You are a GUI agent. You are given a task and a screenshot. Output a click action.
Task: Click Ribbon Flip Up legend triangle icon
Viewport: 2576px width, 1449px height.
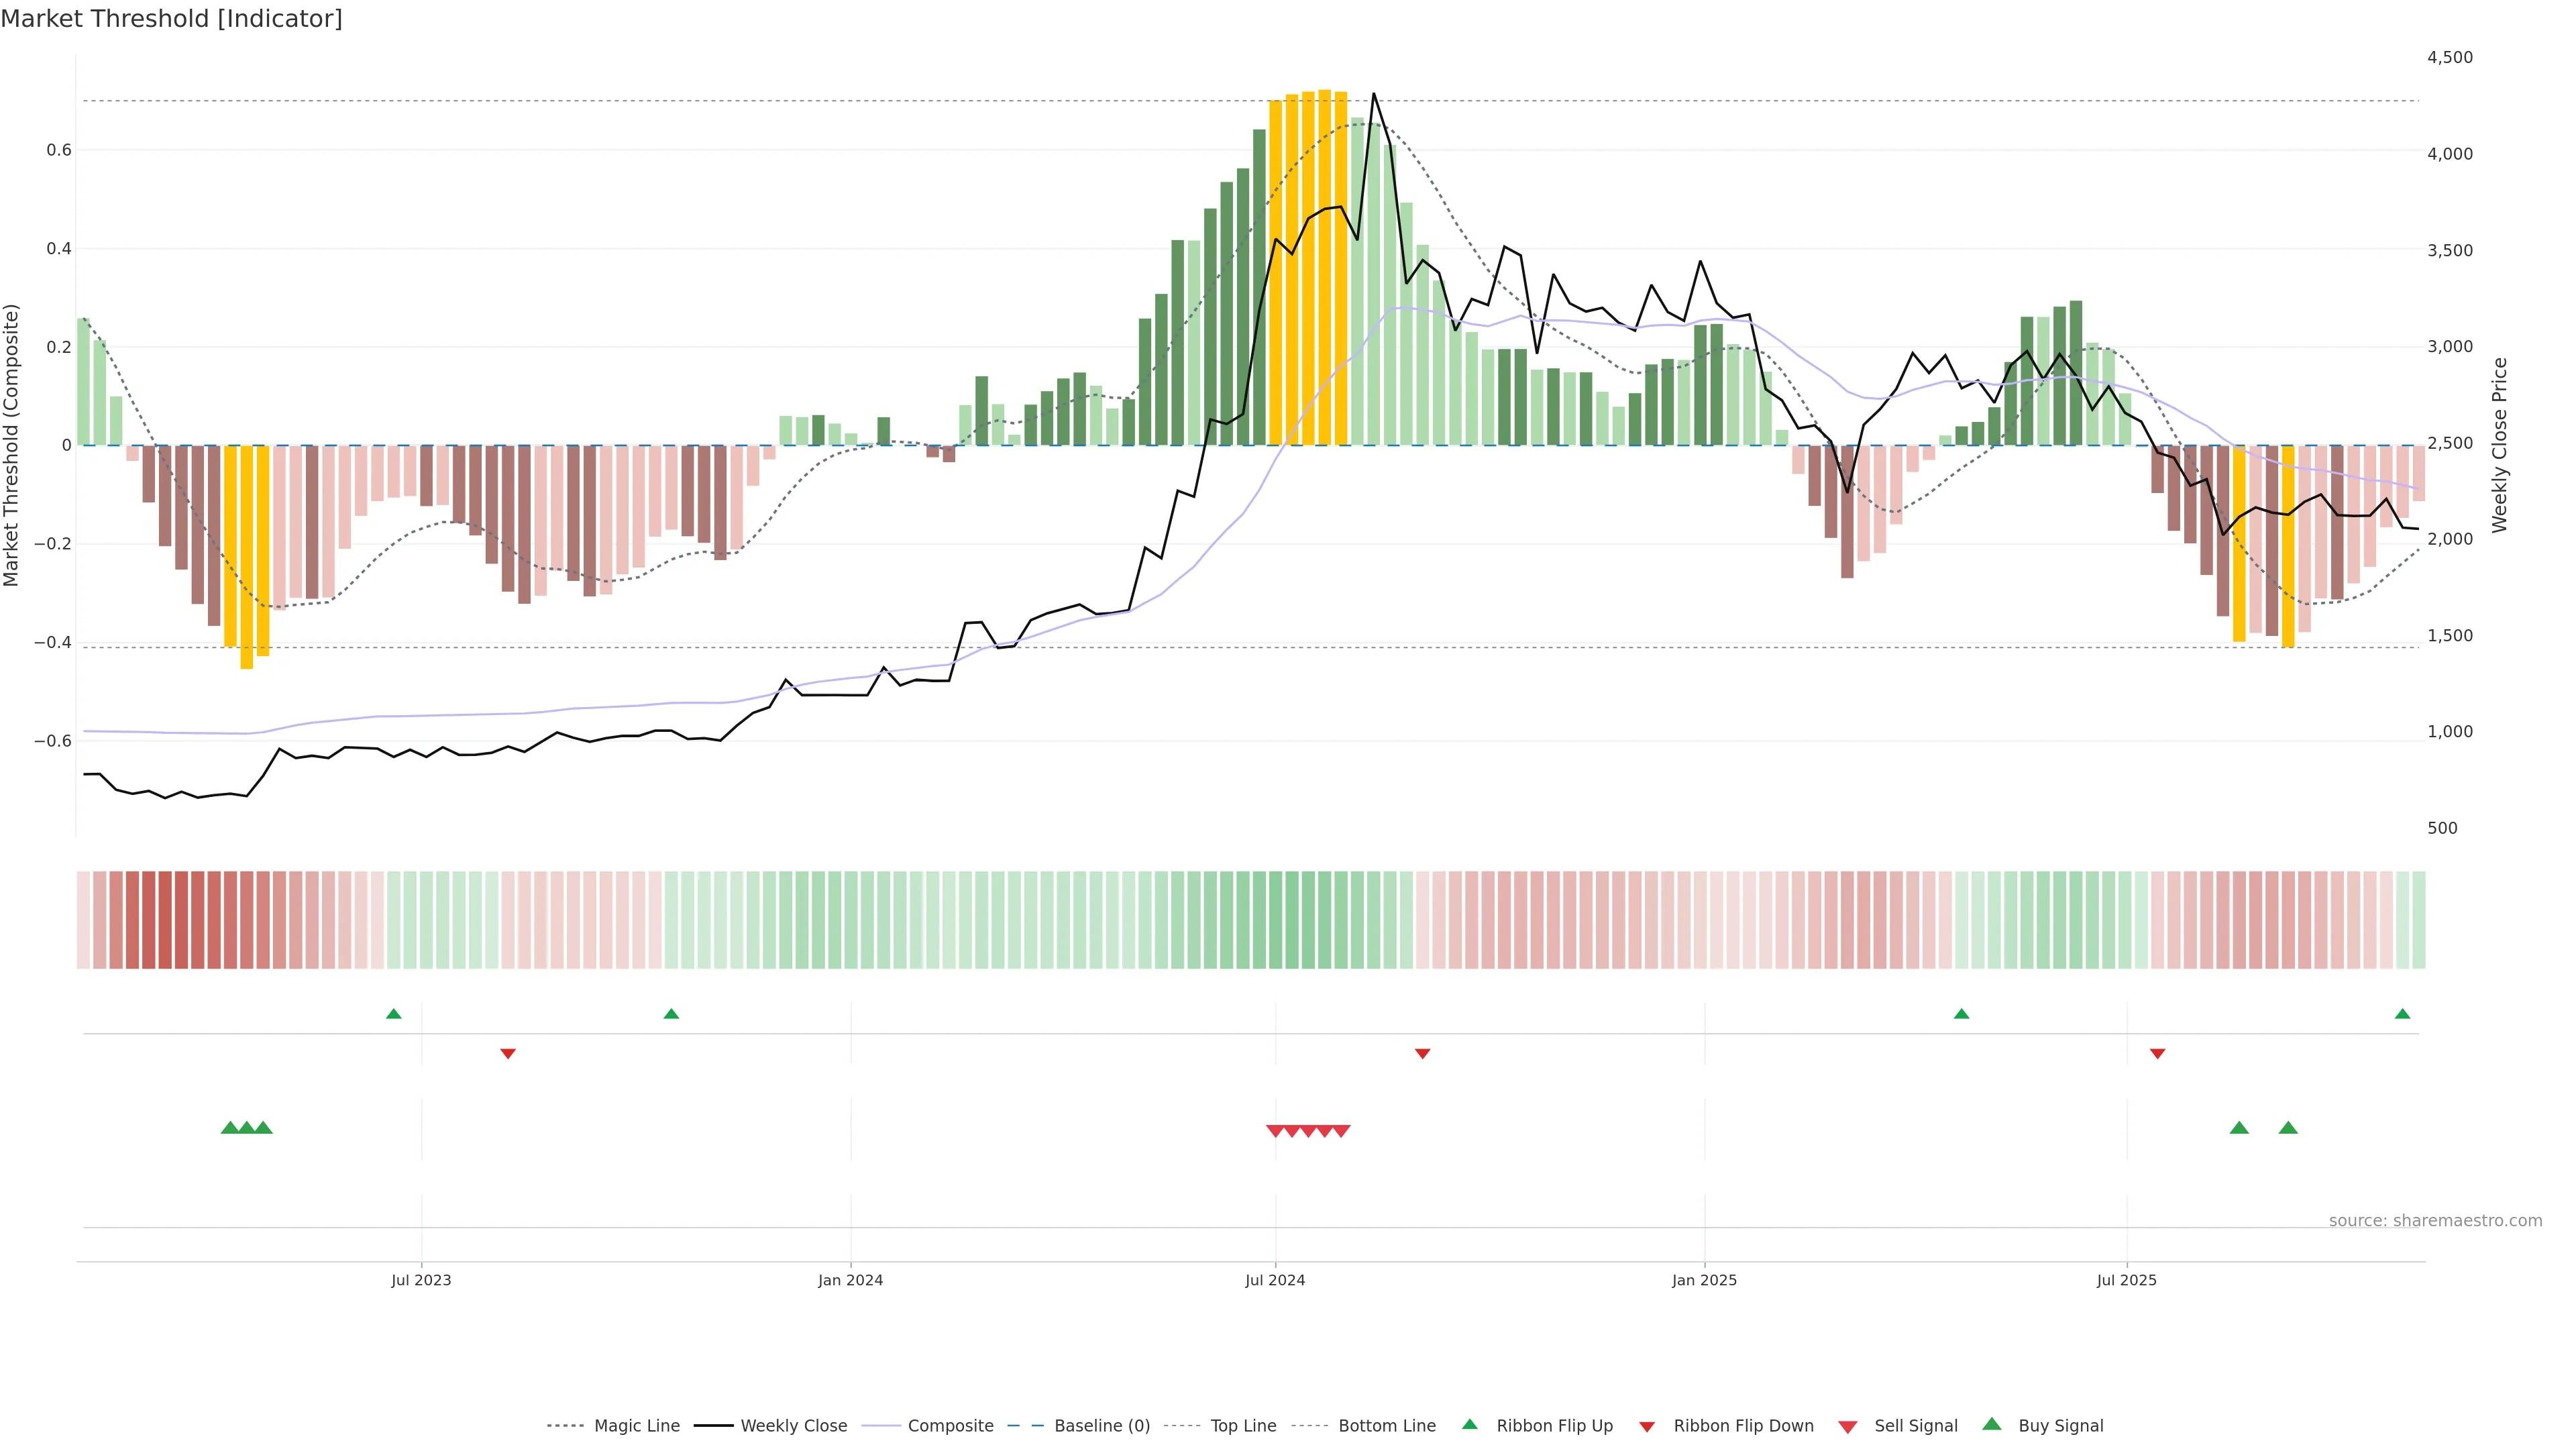(x=1469, y=1424)
